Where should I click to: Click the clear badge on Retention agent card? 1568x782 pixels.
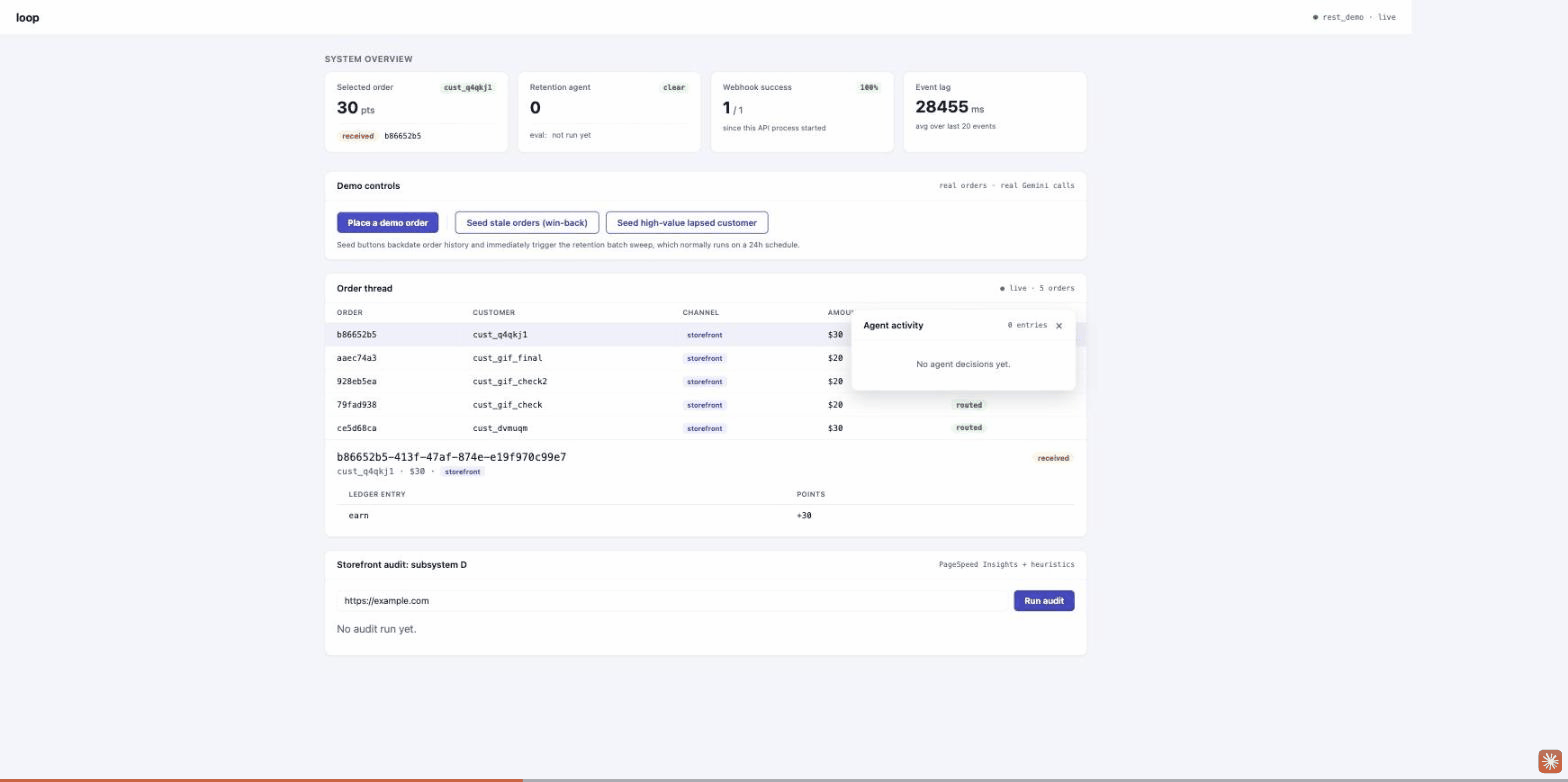(674, 88)
